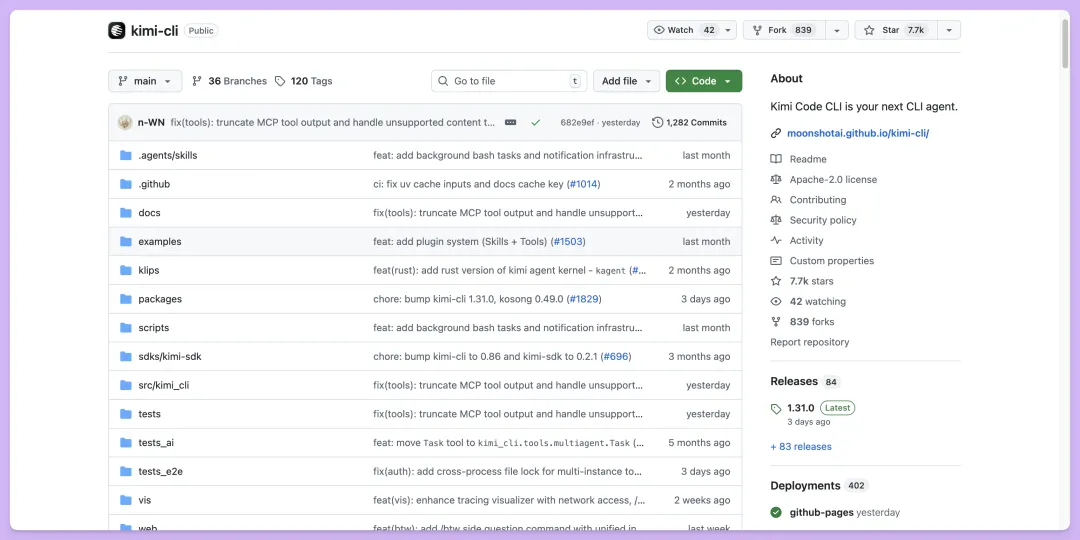This screenshot has height=540, width=1080.
Task: Open the main branch selector dropdown
Action: (145, 81)
